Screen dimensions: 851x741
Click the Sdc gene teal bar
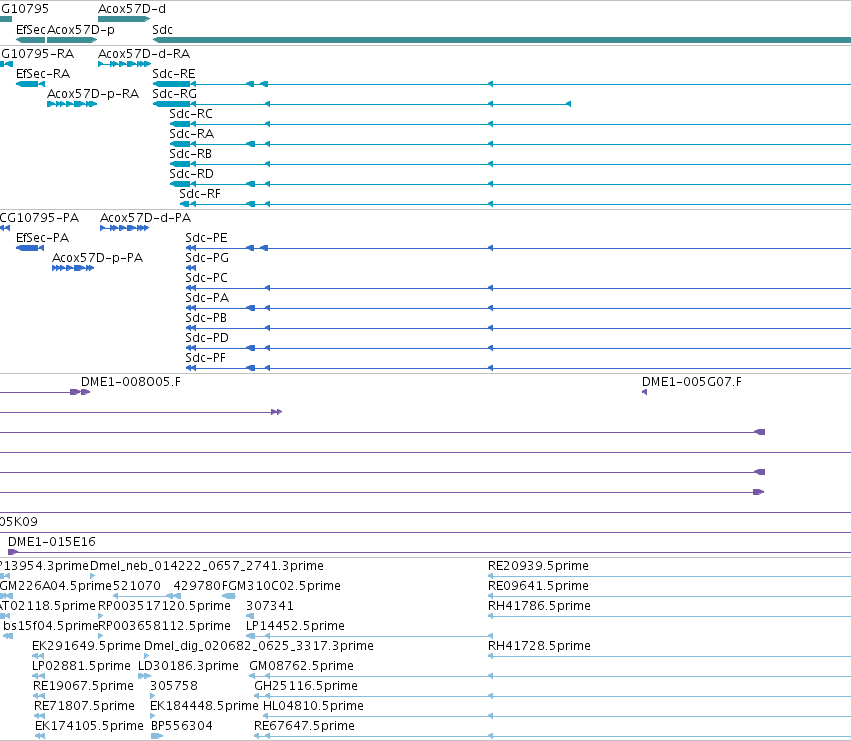click(x=502, y=40)
